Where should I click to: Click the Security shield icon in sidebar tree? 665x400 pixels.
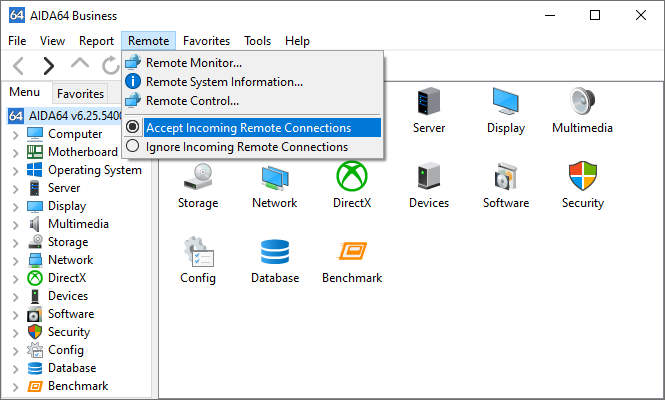tap(35, 332)
